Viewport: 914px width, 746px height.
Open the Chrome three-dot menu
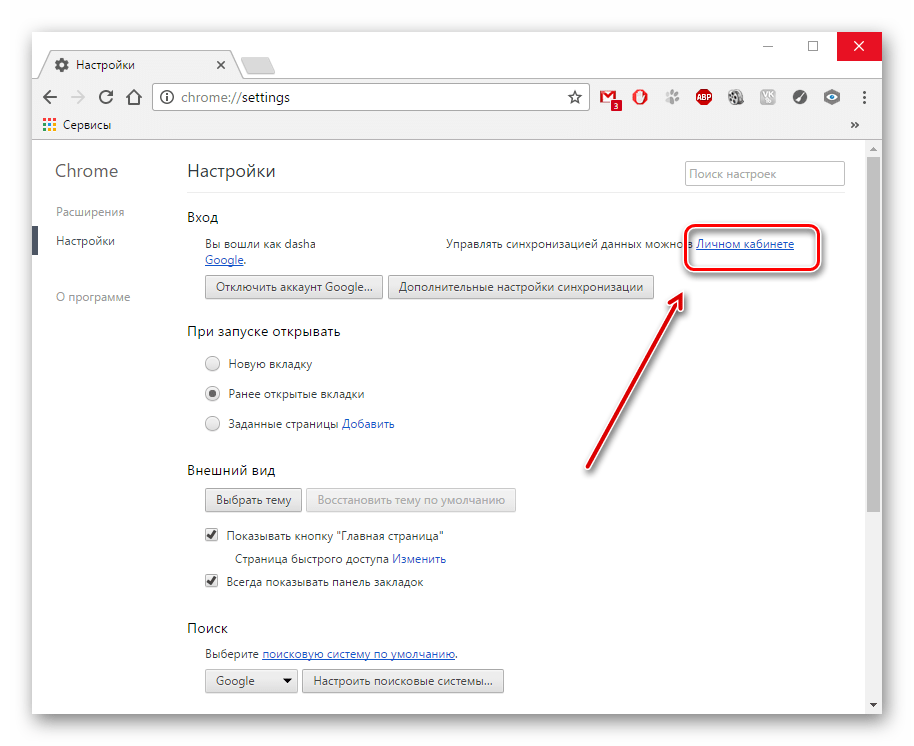tap(864, 97)
